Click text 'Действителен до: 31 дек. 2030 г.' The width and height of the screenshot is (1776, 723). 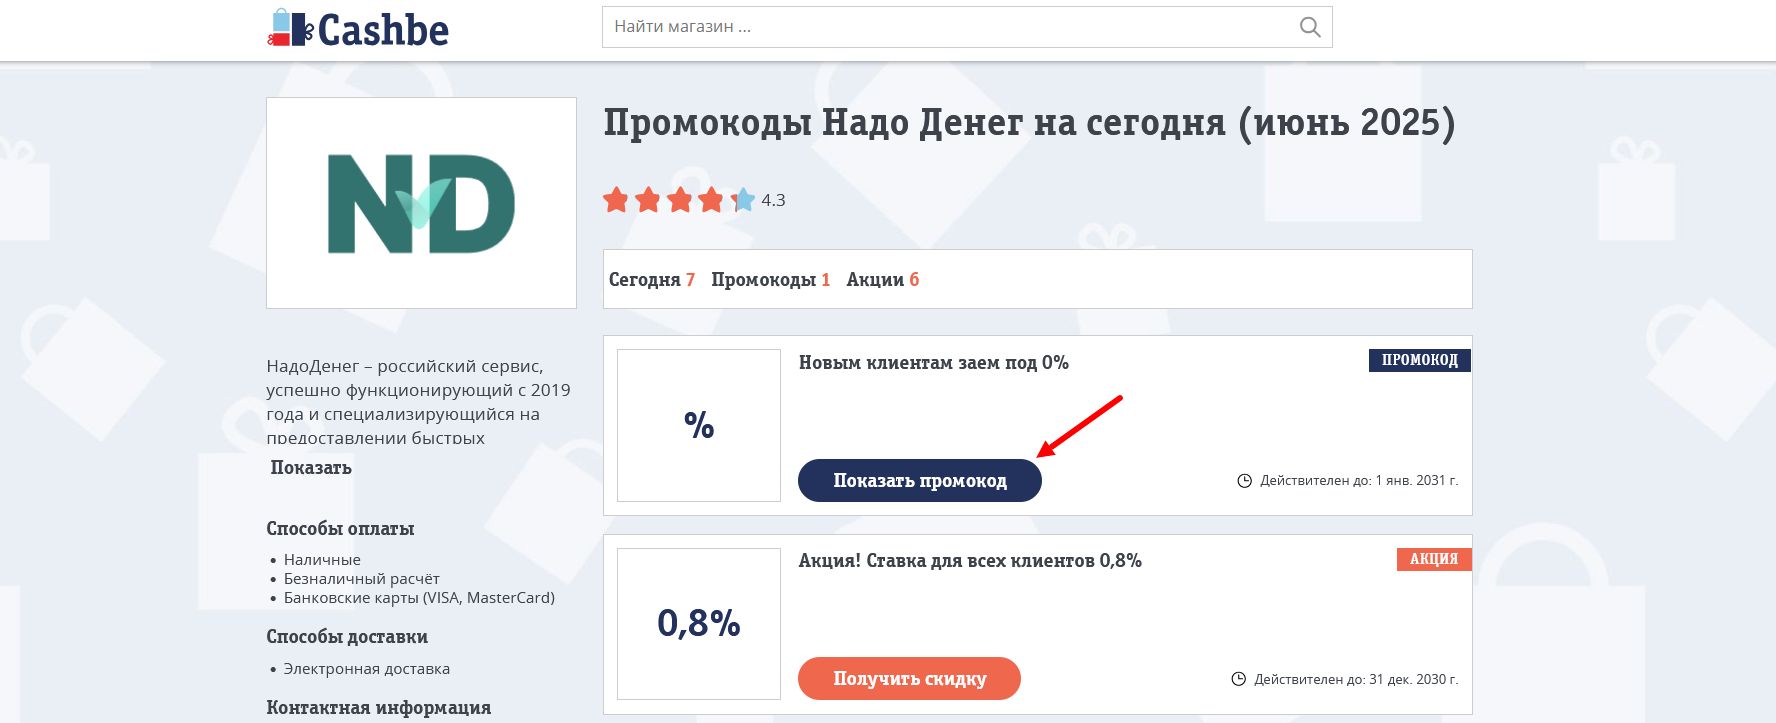tap(1356, 679)
